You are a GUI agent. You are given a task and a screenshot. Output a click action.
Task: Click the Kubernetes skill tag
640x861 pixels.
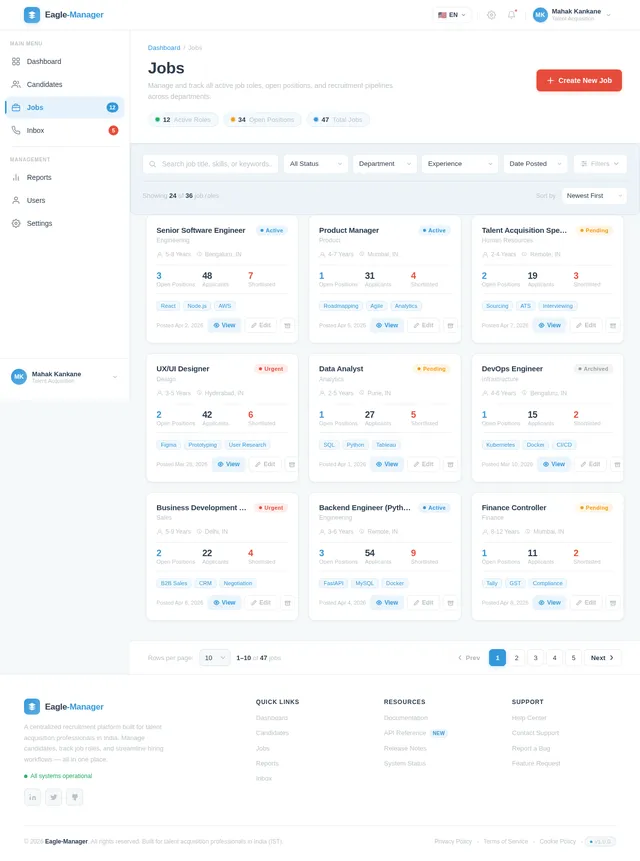501,445
